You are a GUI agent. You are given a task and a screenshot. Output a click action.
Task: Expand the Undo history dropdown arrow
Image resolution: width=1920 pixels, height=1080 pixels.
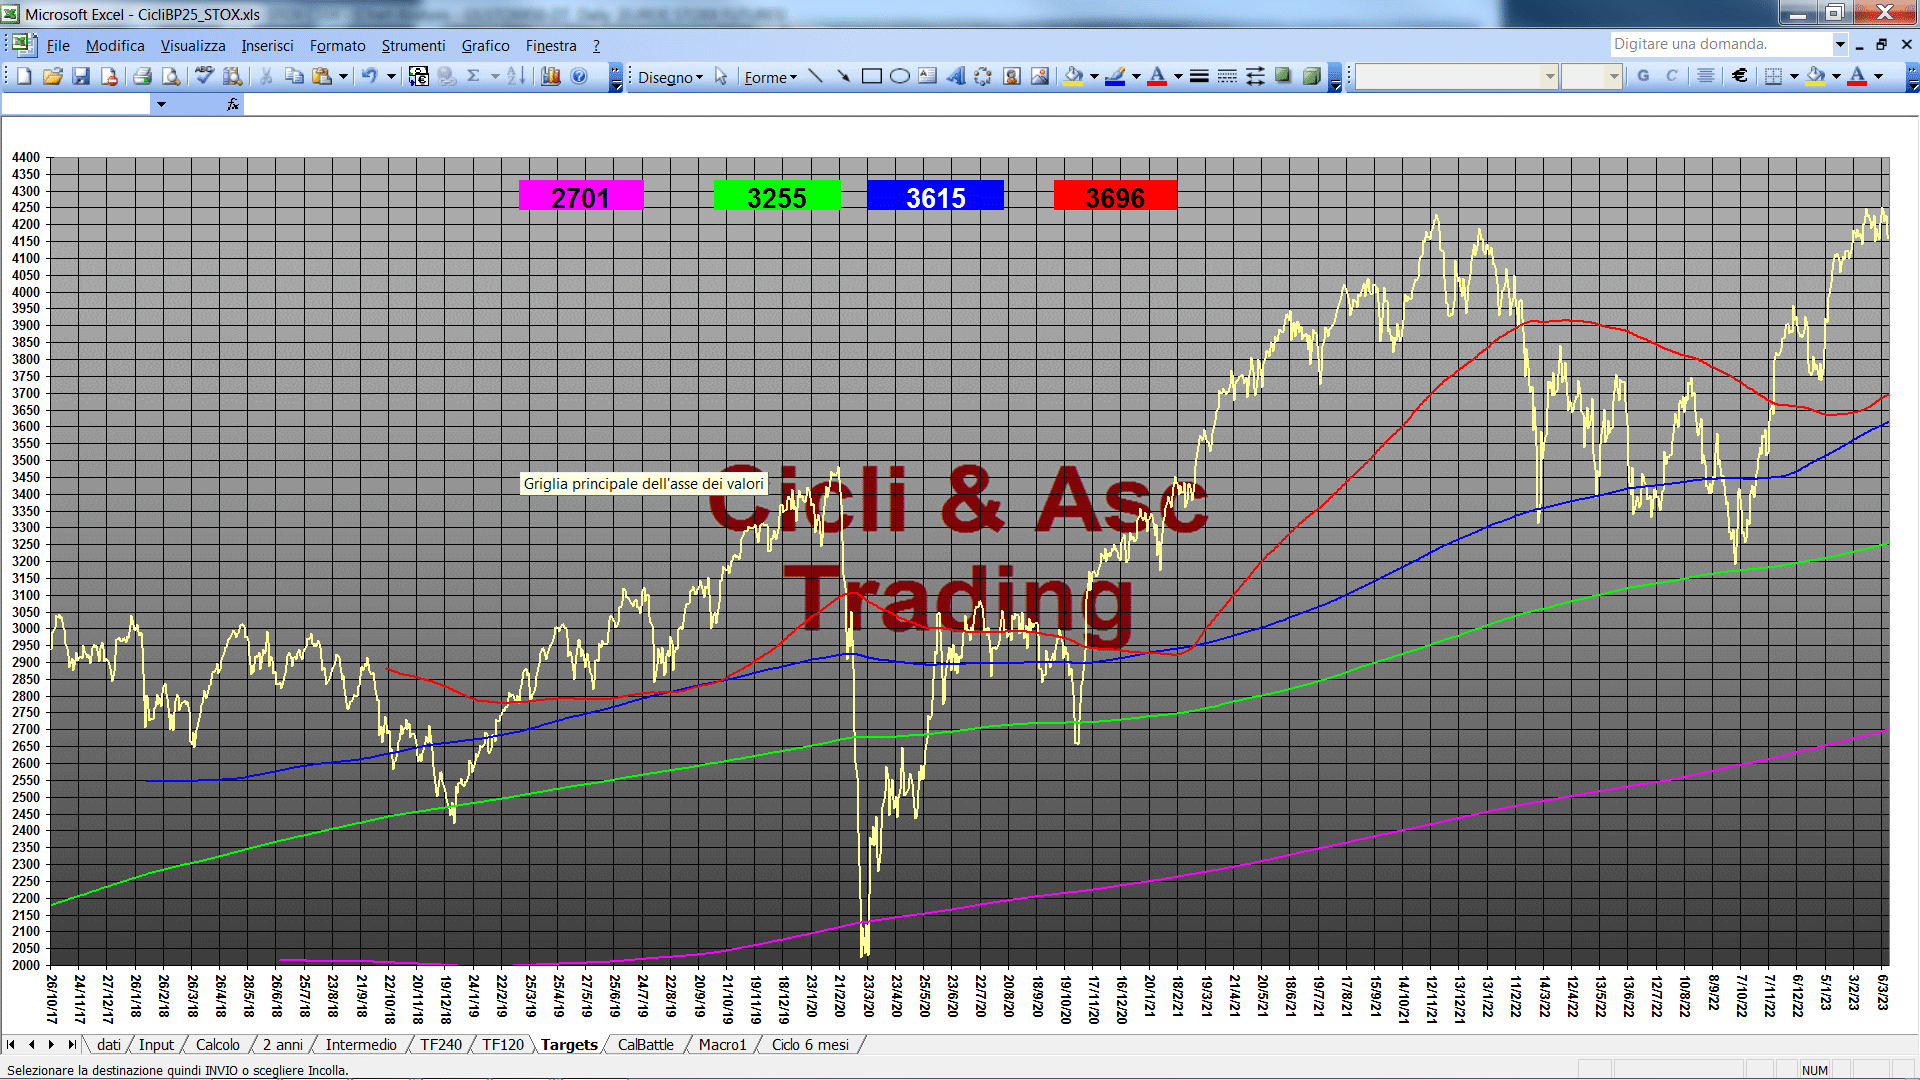coord(391,76)
